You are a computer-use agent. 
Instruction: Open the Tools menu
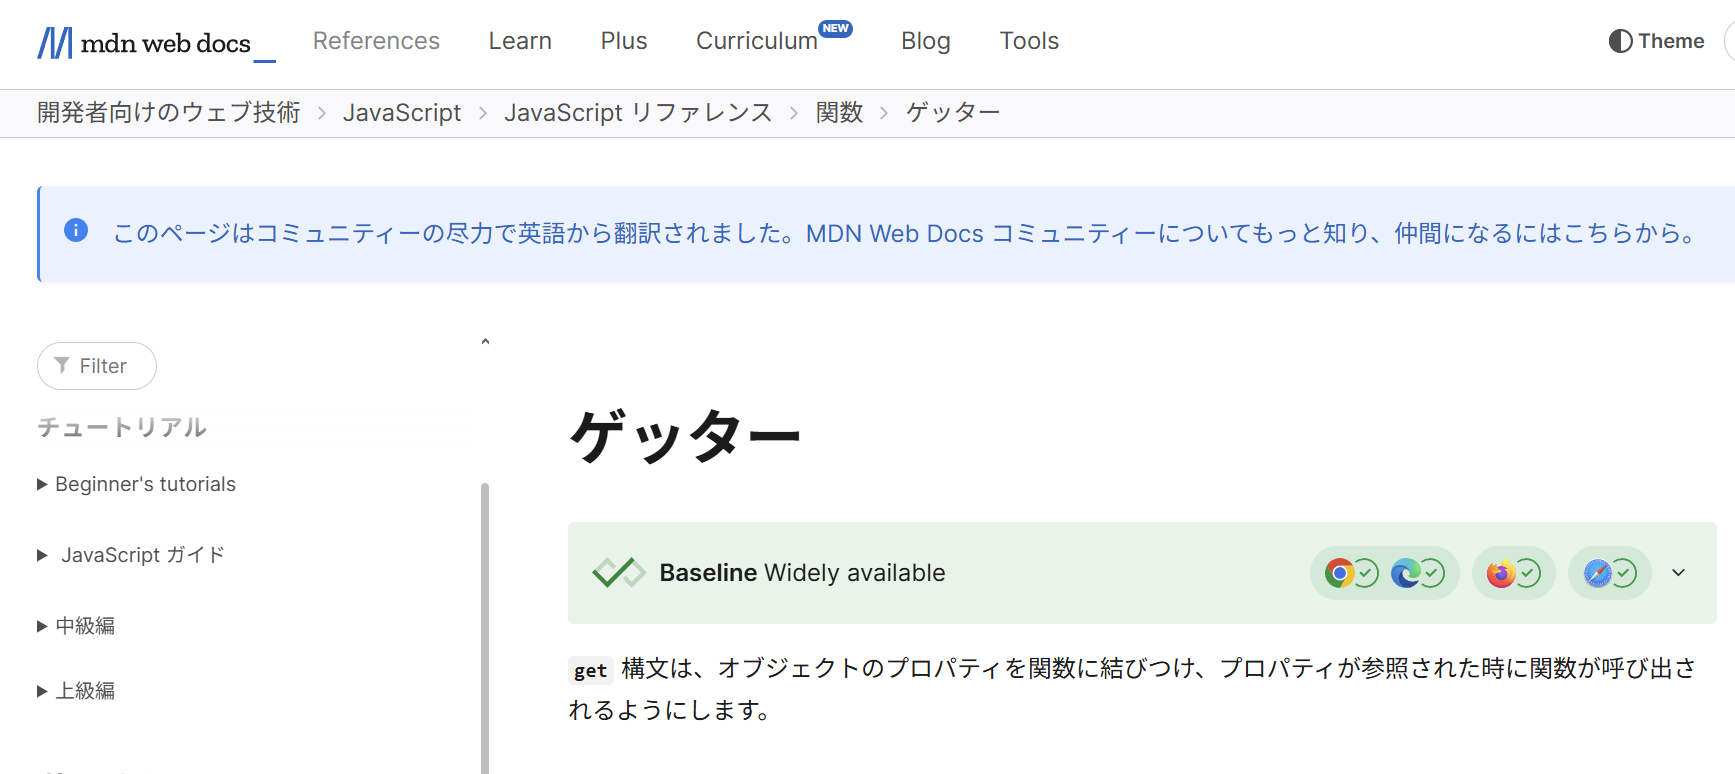pos(1029,41)
